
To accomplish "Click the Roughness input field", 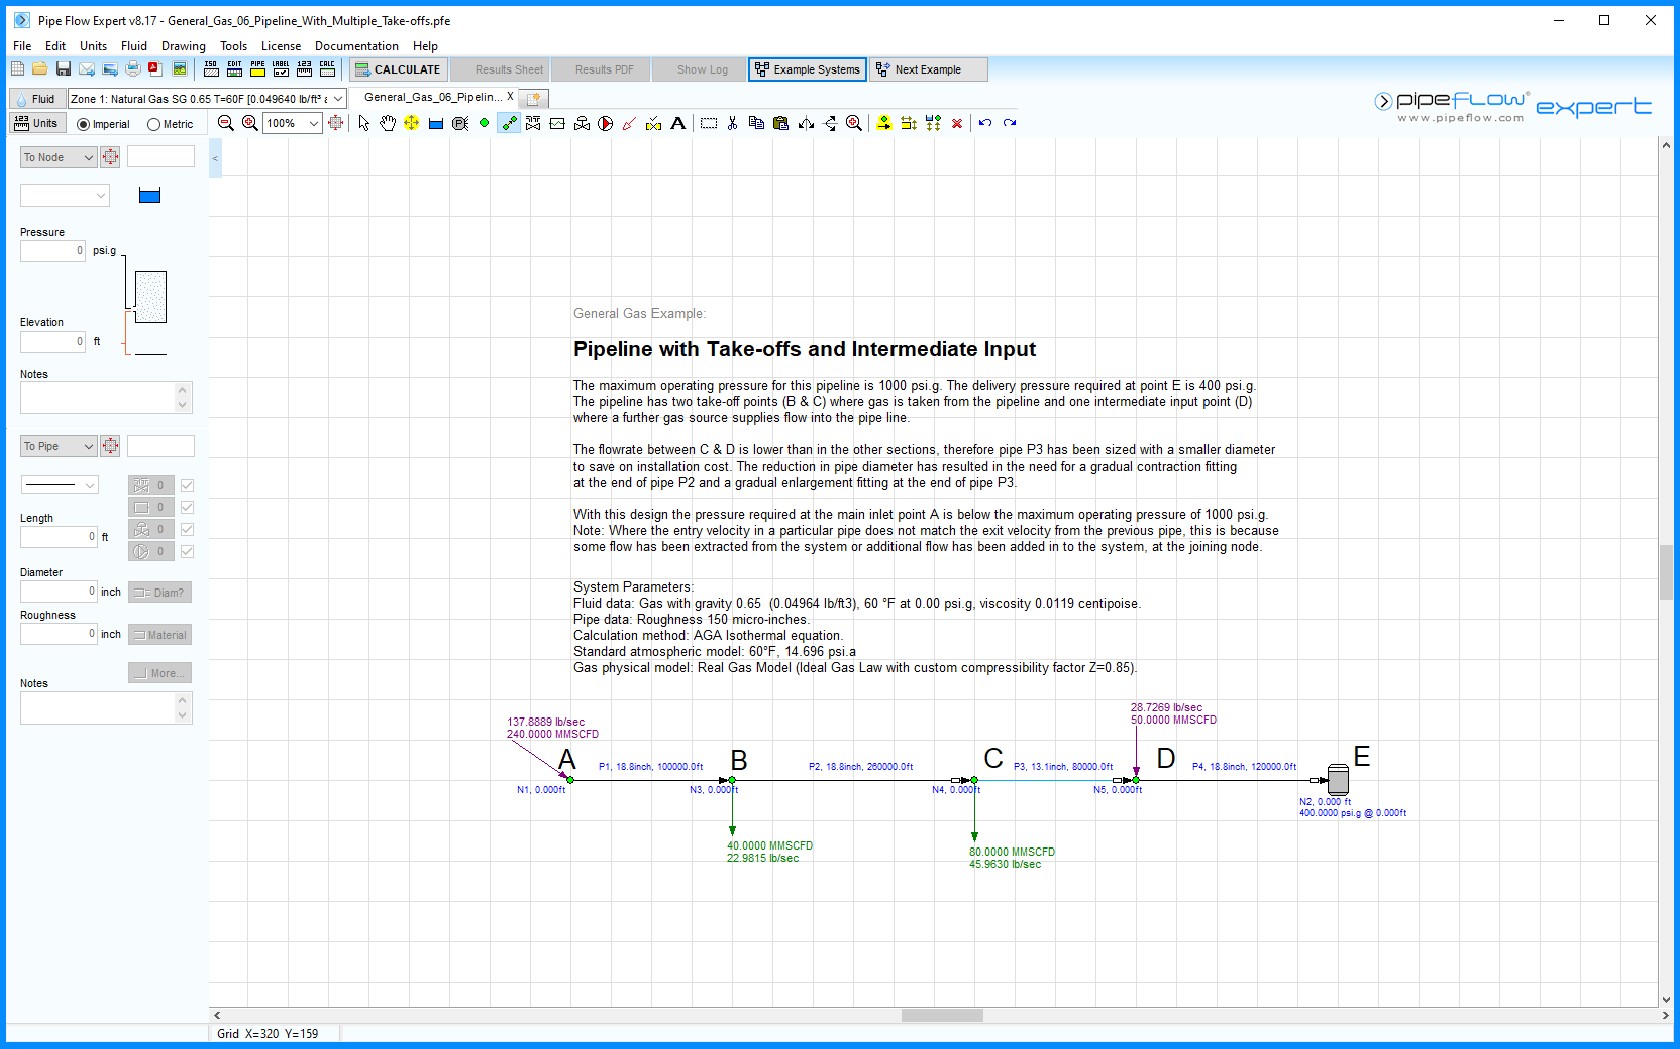I will (59, 634).
